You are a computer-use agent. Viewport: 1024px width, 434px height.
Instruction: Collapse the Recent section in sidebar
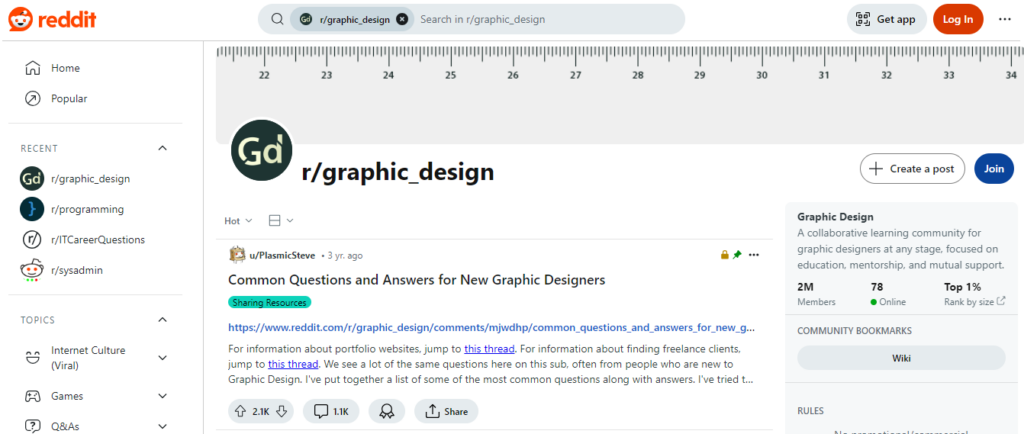pyautogui.click(x=163, y=148)
